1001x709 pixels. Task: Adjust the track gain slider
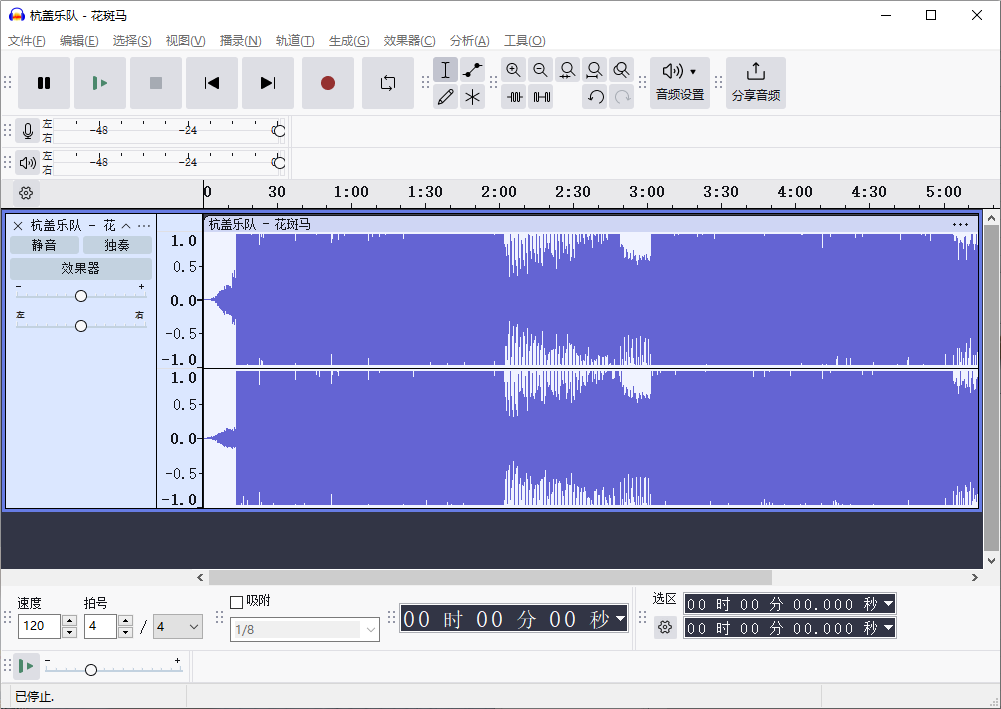pyautogui.click(x=80, y=295)
